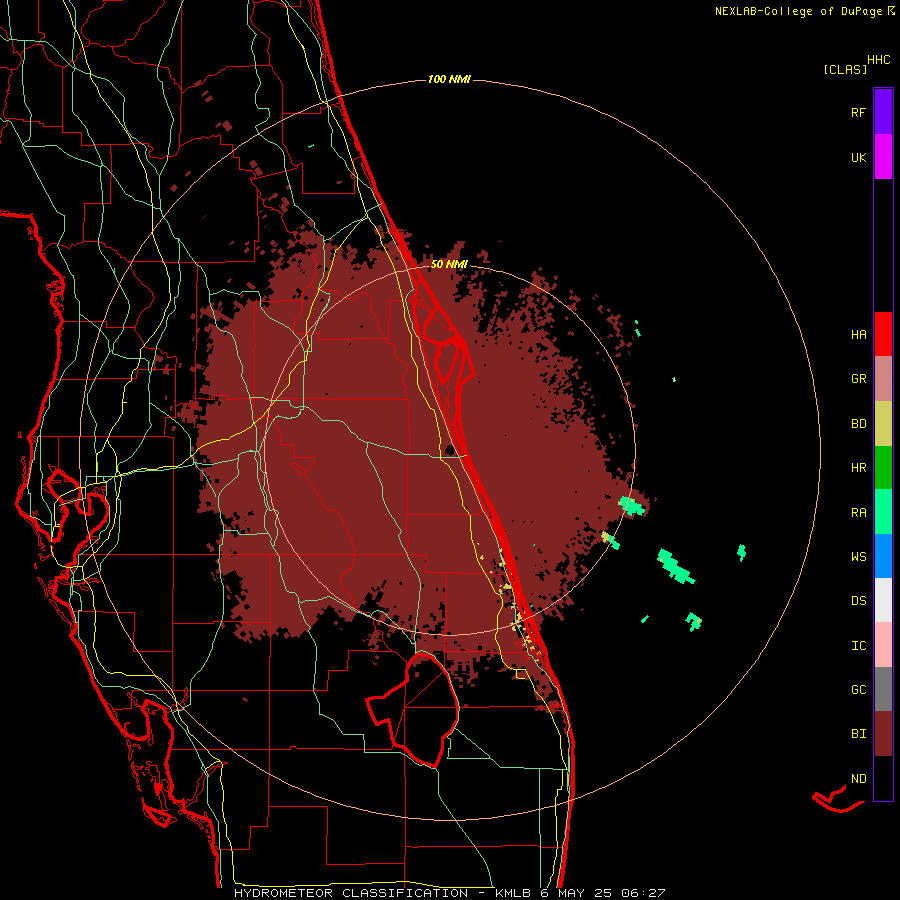
Task: Click the 'GR' legend label
Action: [x=858, y=379]
